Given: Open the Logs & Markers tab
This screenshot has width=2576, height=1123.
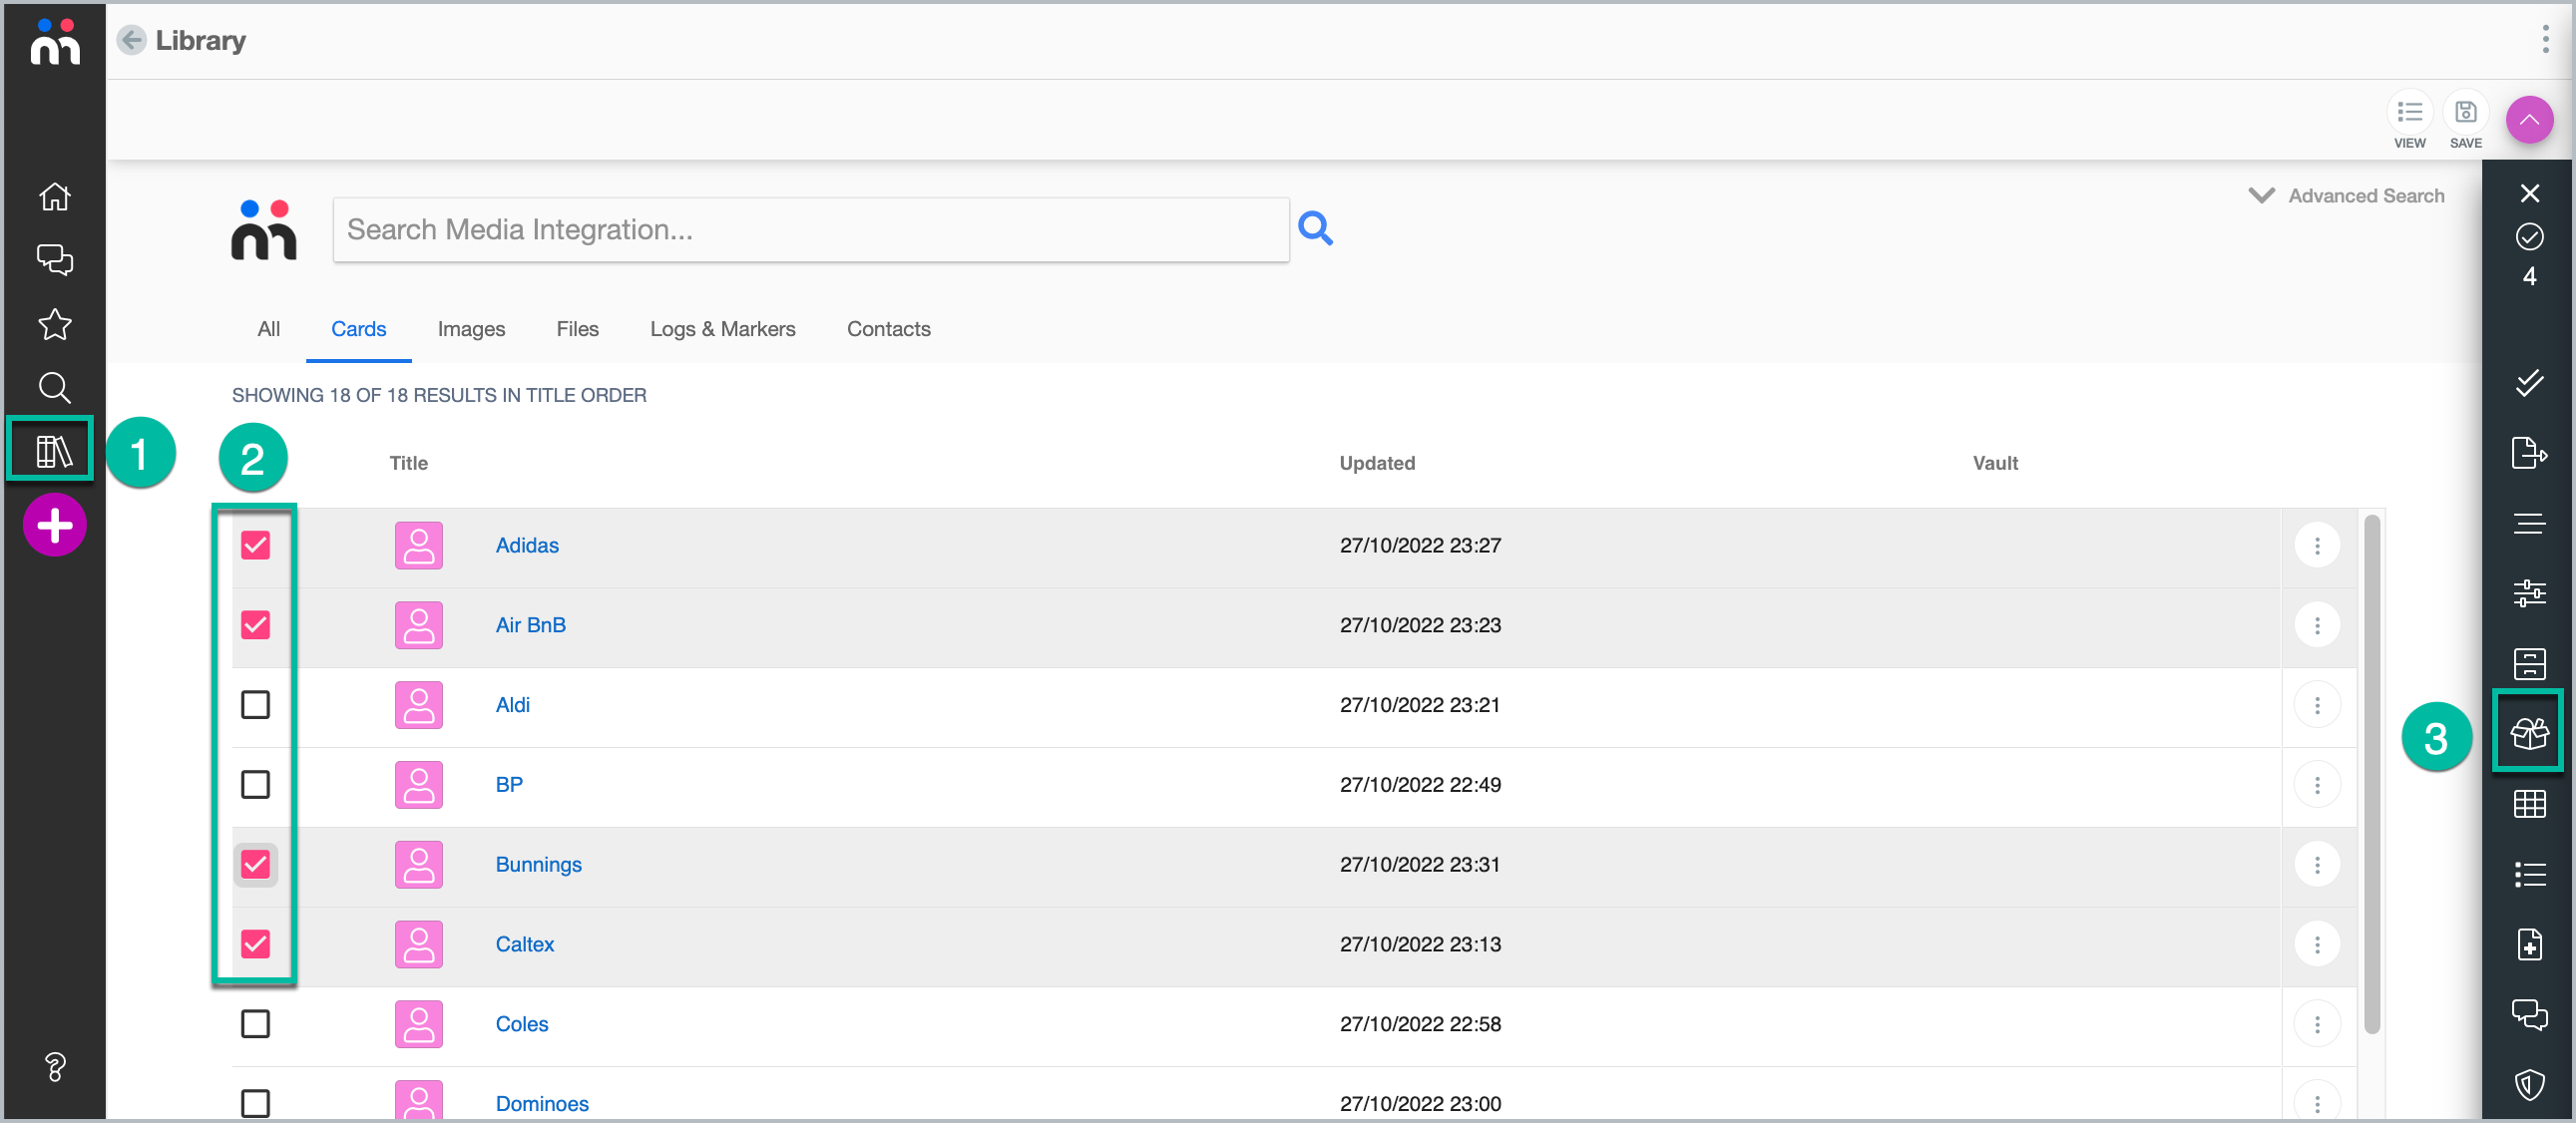Looking at the screenshot, I should coord(722,329).
